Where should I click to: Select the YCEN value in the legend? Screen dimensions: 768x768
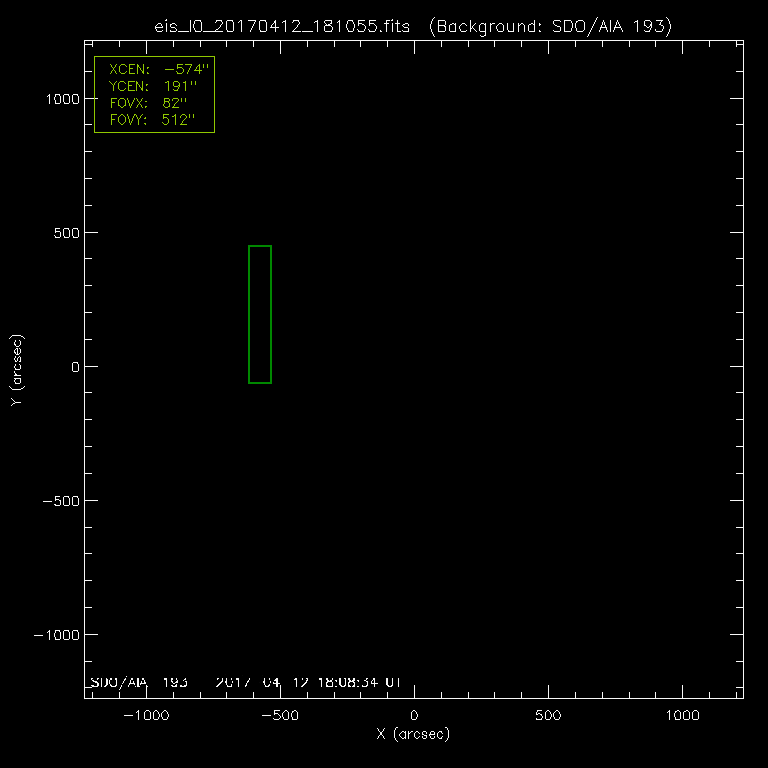(x=180, y=87)
